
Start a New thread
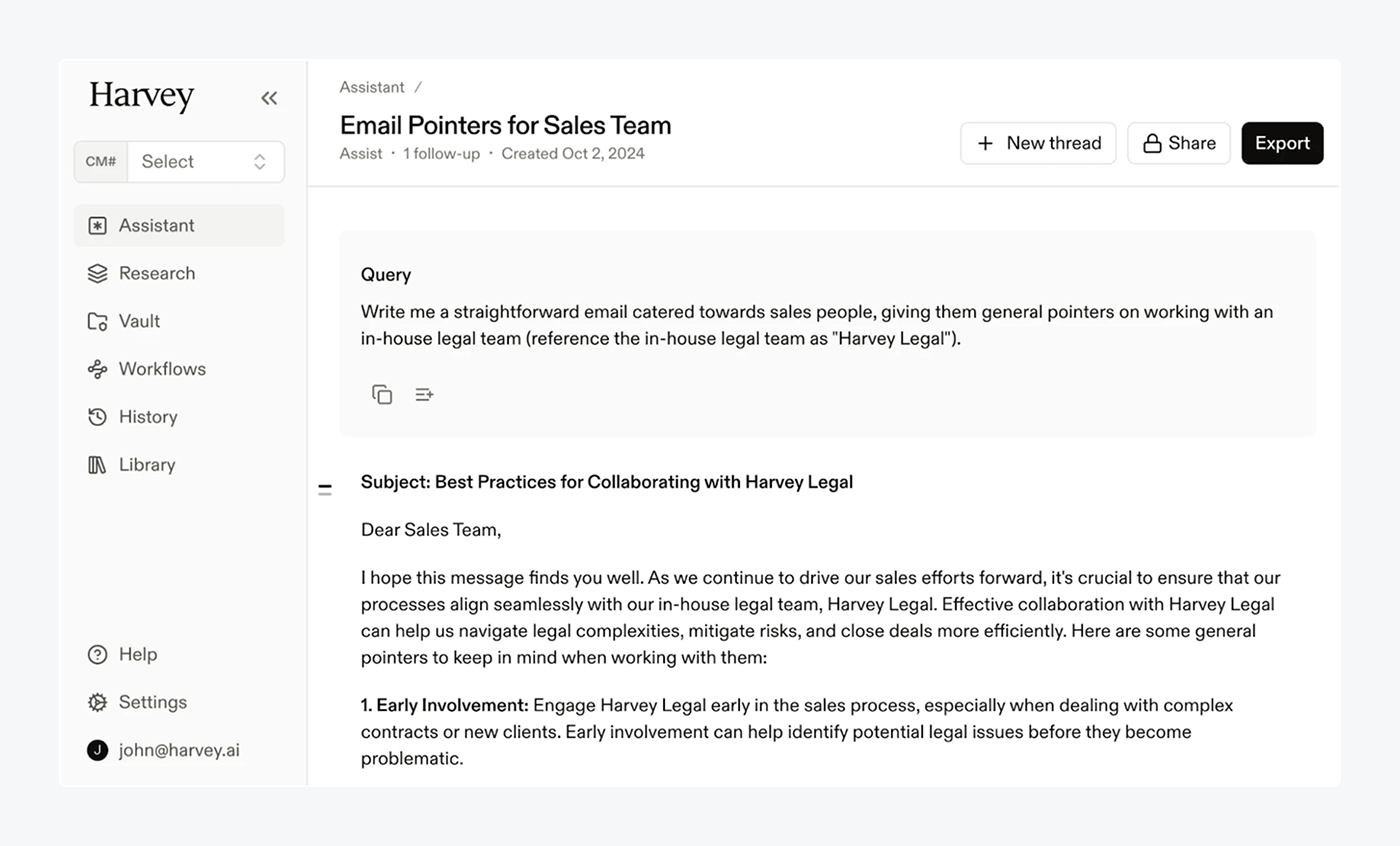pos(1038,143)
